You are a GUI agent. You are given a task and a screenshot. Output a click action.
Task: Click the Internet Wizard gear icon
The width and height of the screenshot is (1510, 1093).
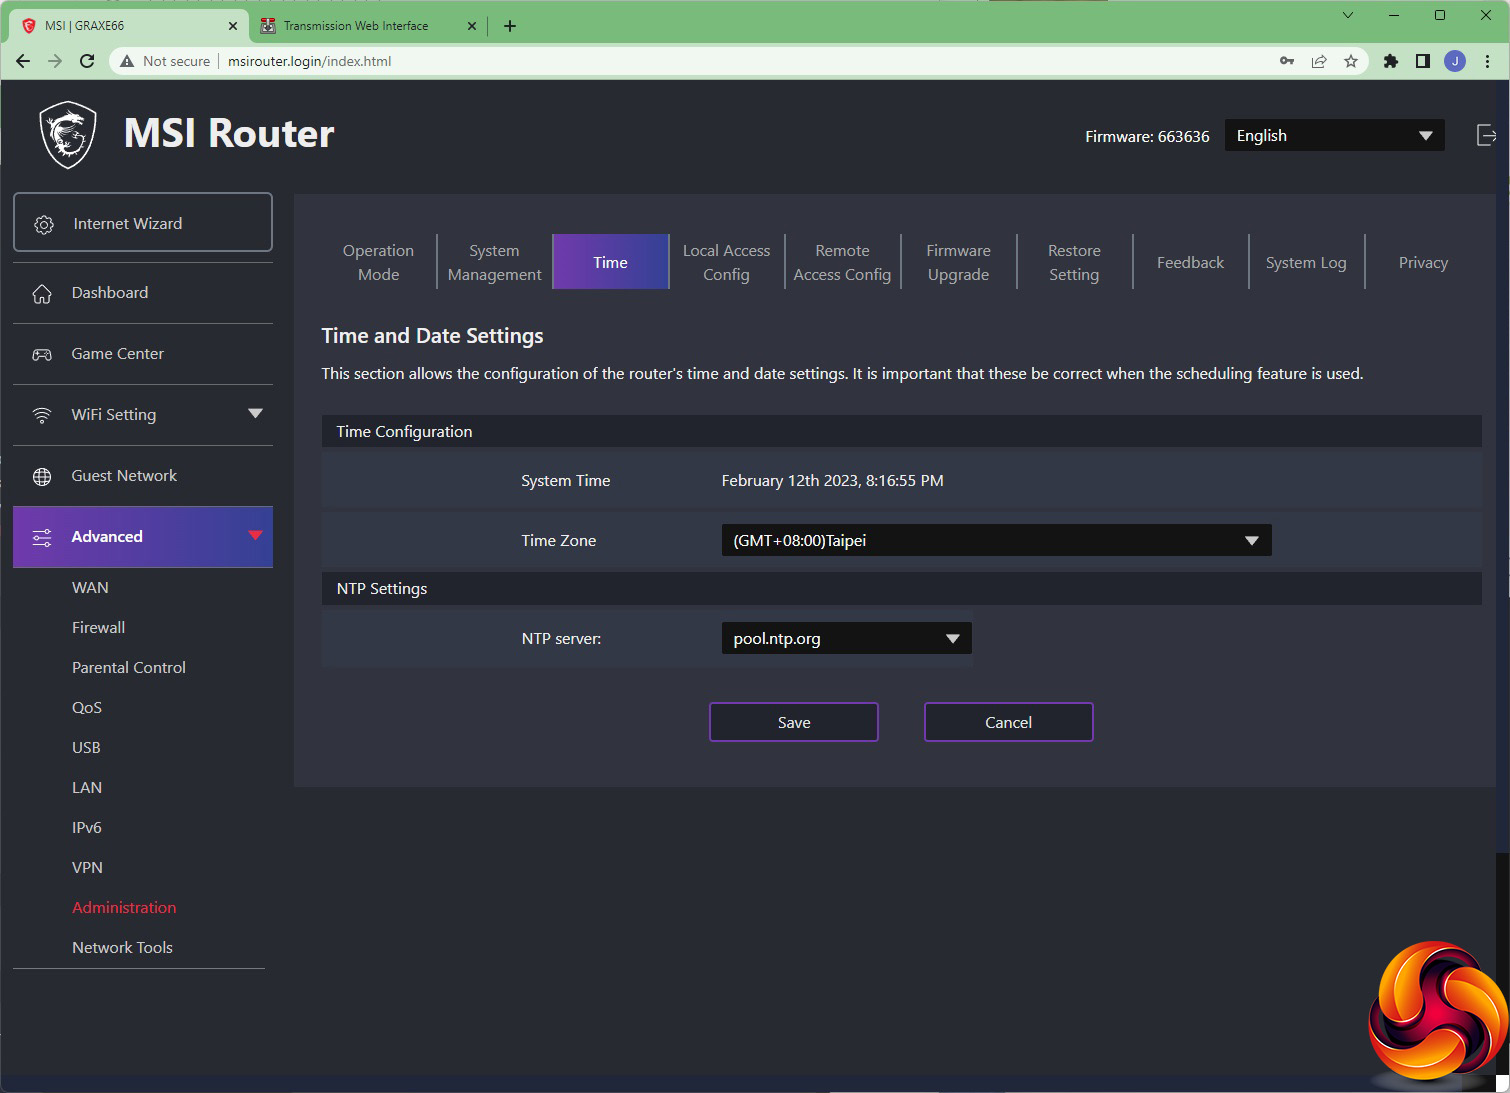point(44,224)
